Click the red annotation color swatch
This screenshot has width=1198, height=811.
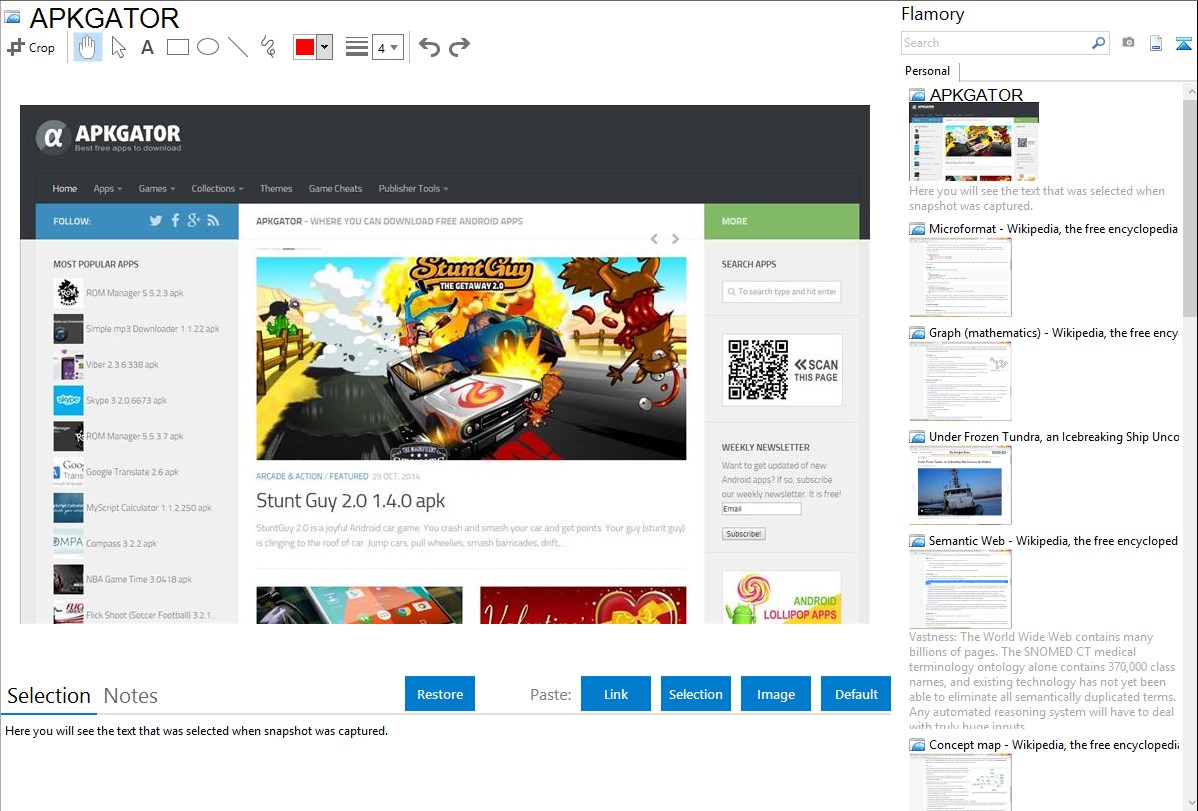pyautogui.click(x=305, y=47)
